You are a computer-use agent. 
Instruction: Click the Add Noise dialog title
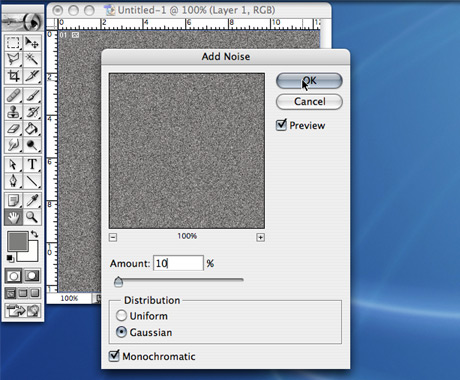point(226,56)
